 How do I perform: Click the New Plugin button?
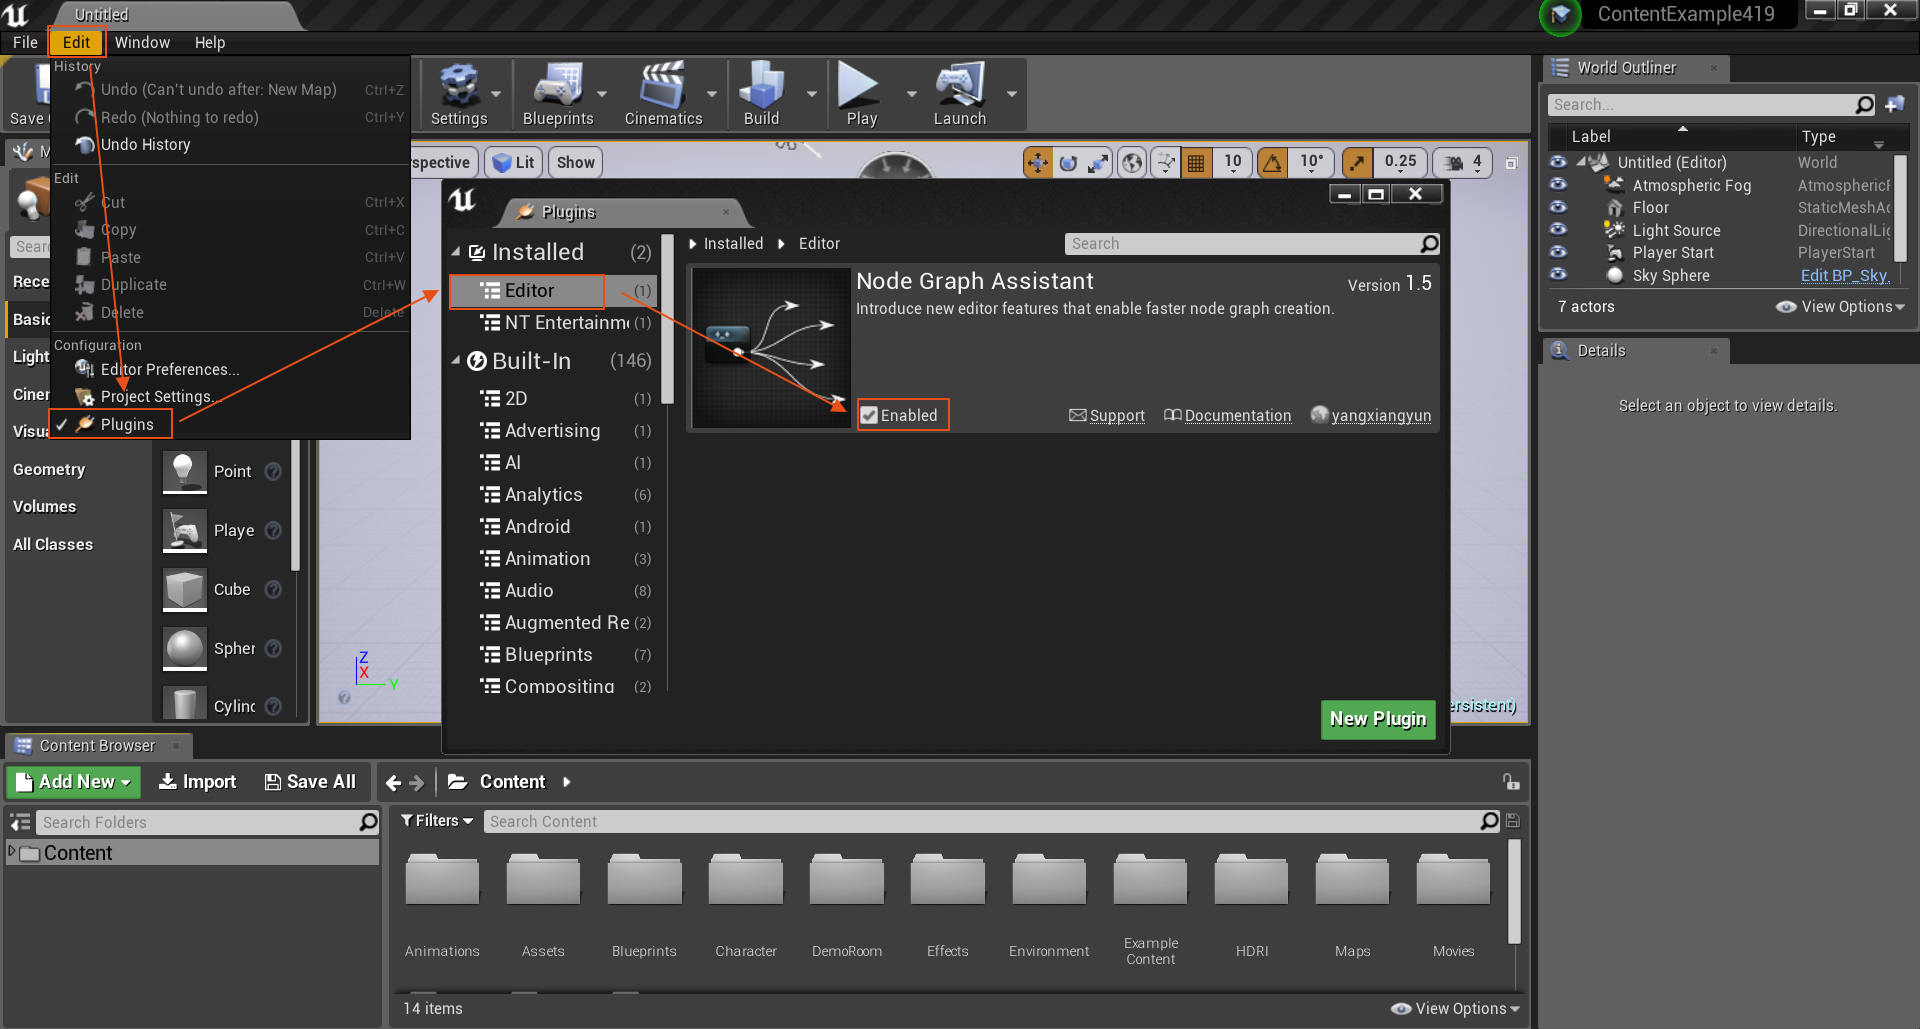[x=1378, y=720]
